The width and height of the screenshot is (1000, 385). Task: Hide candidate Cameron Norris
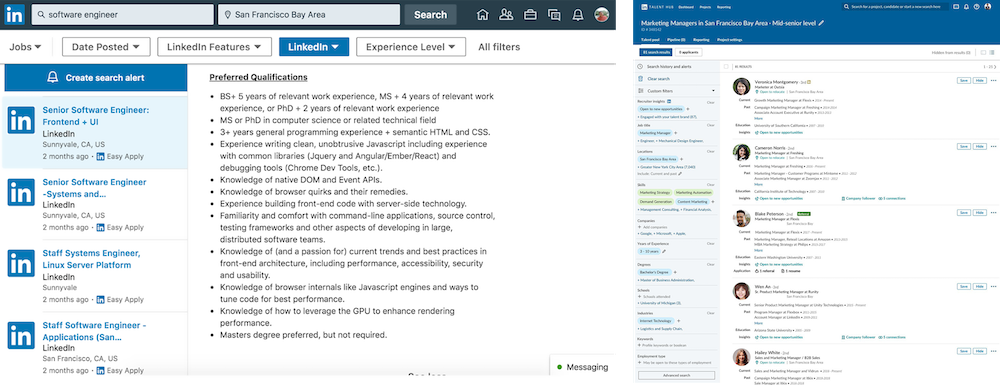click(980, 147)
